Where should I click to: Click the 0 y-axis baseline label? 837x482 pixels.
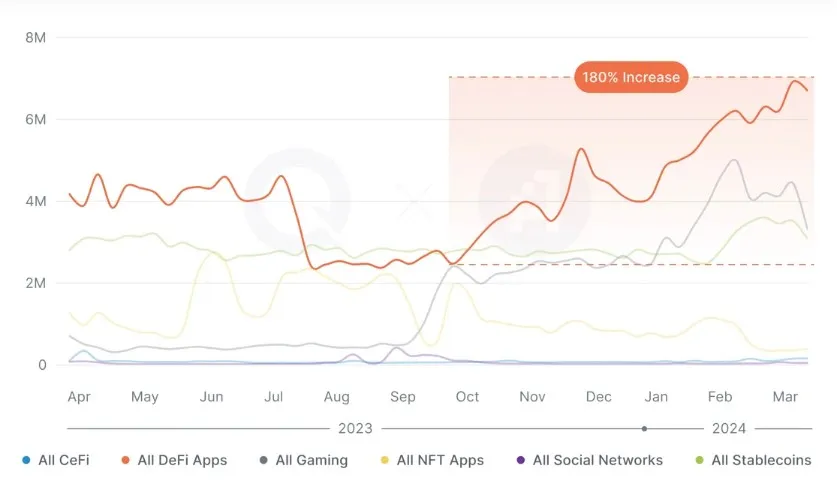coord(42,365)
